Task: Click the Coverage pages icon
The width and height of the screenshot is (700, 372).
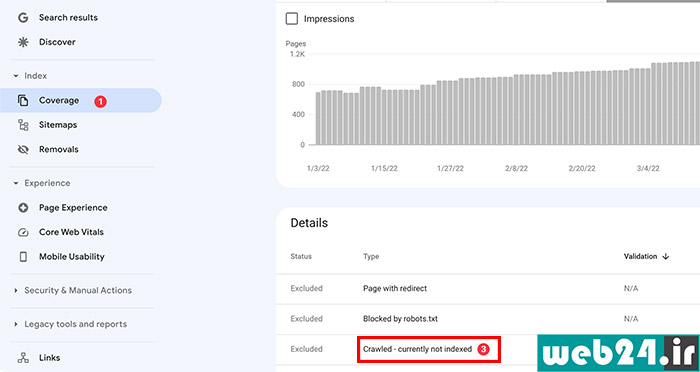Action: coord(23,100)
